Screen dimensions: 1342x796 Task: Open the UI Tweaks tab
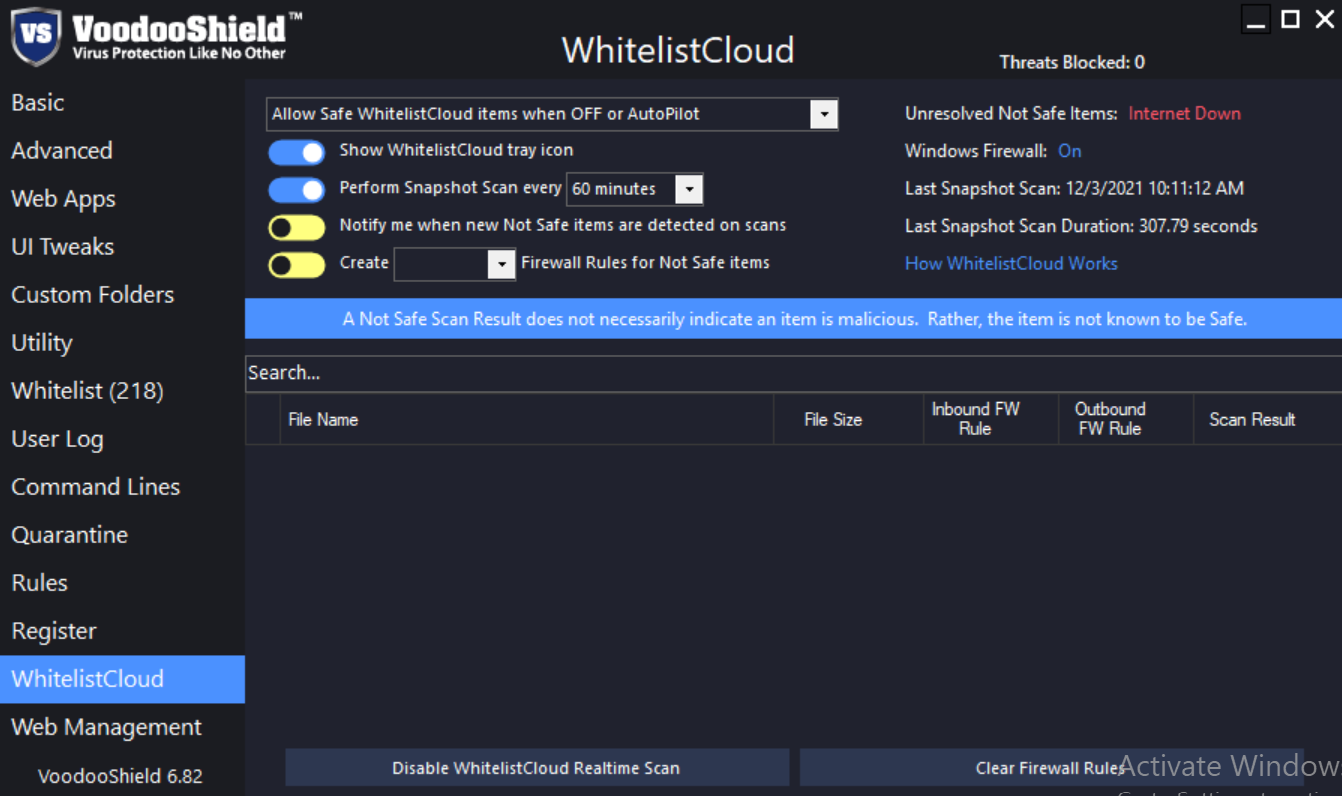coord(122,247)
